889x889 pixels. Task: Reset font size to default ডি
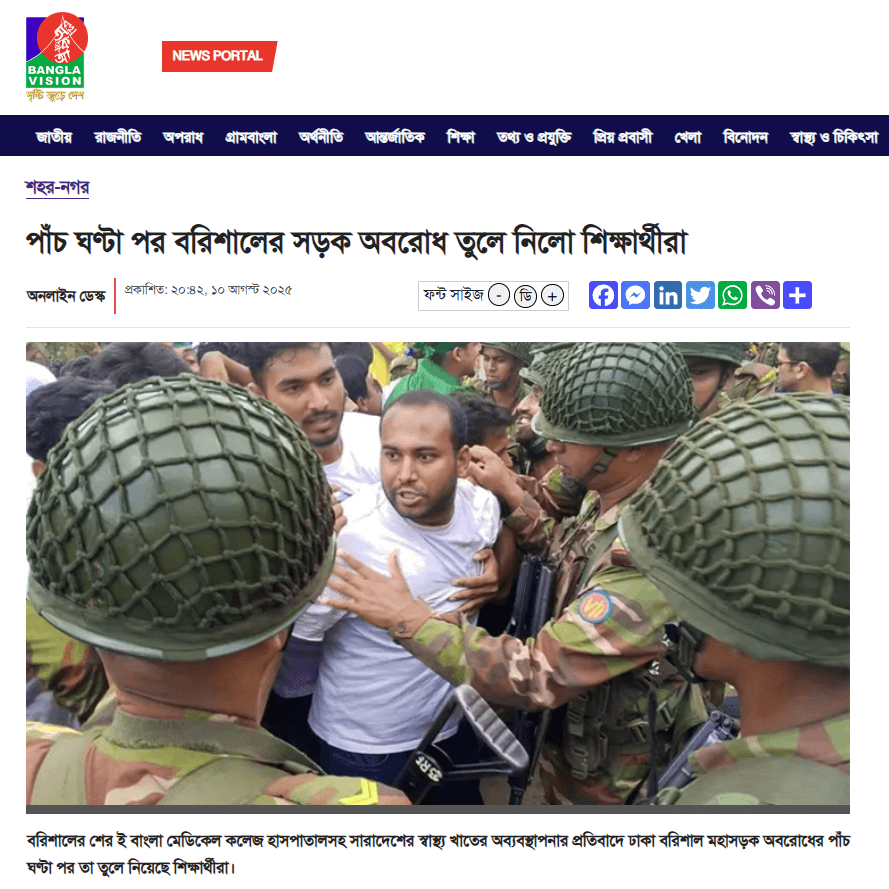coord(525,295)
